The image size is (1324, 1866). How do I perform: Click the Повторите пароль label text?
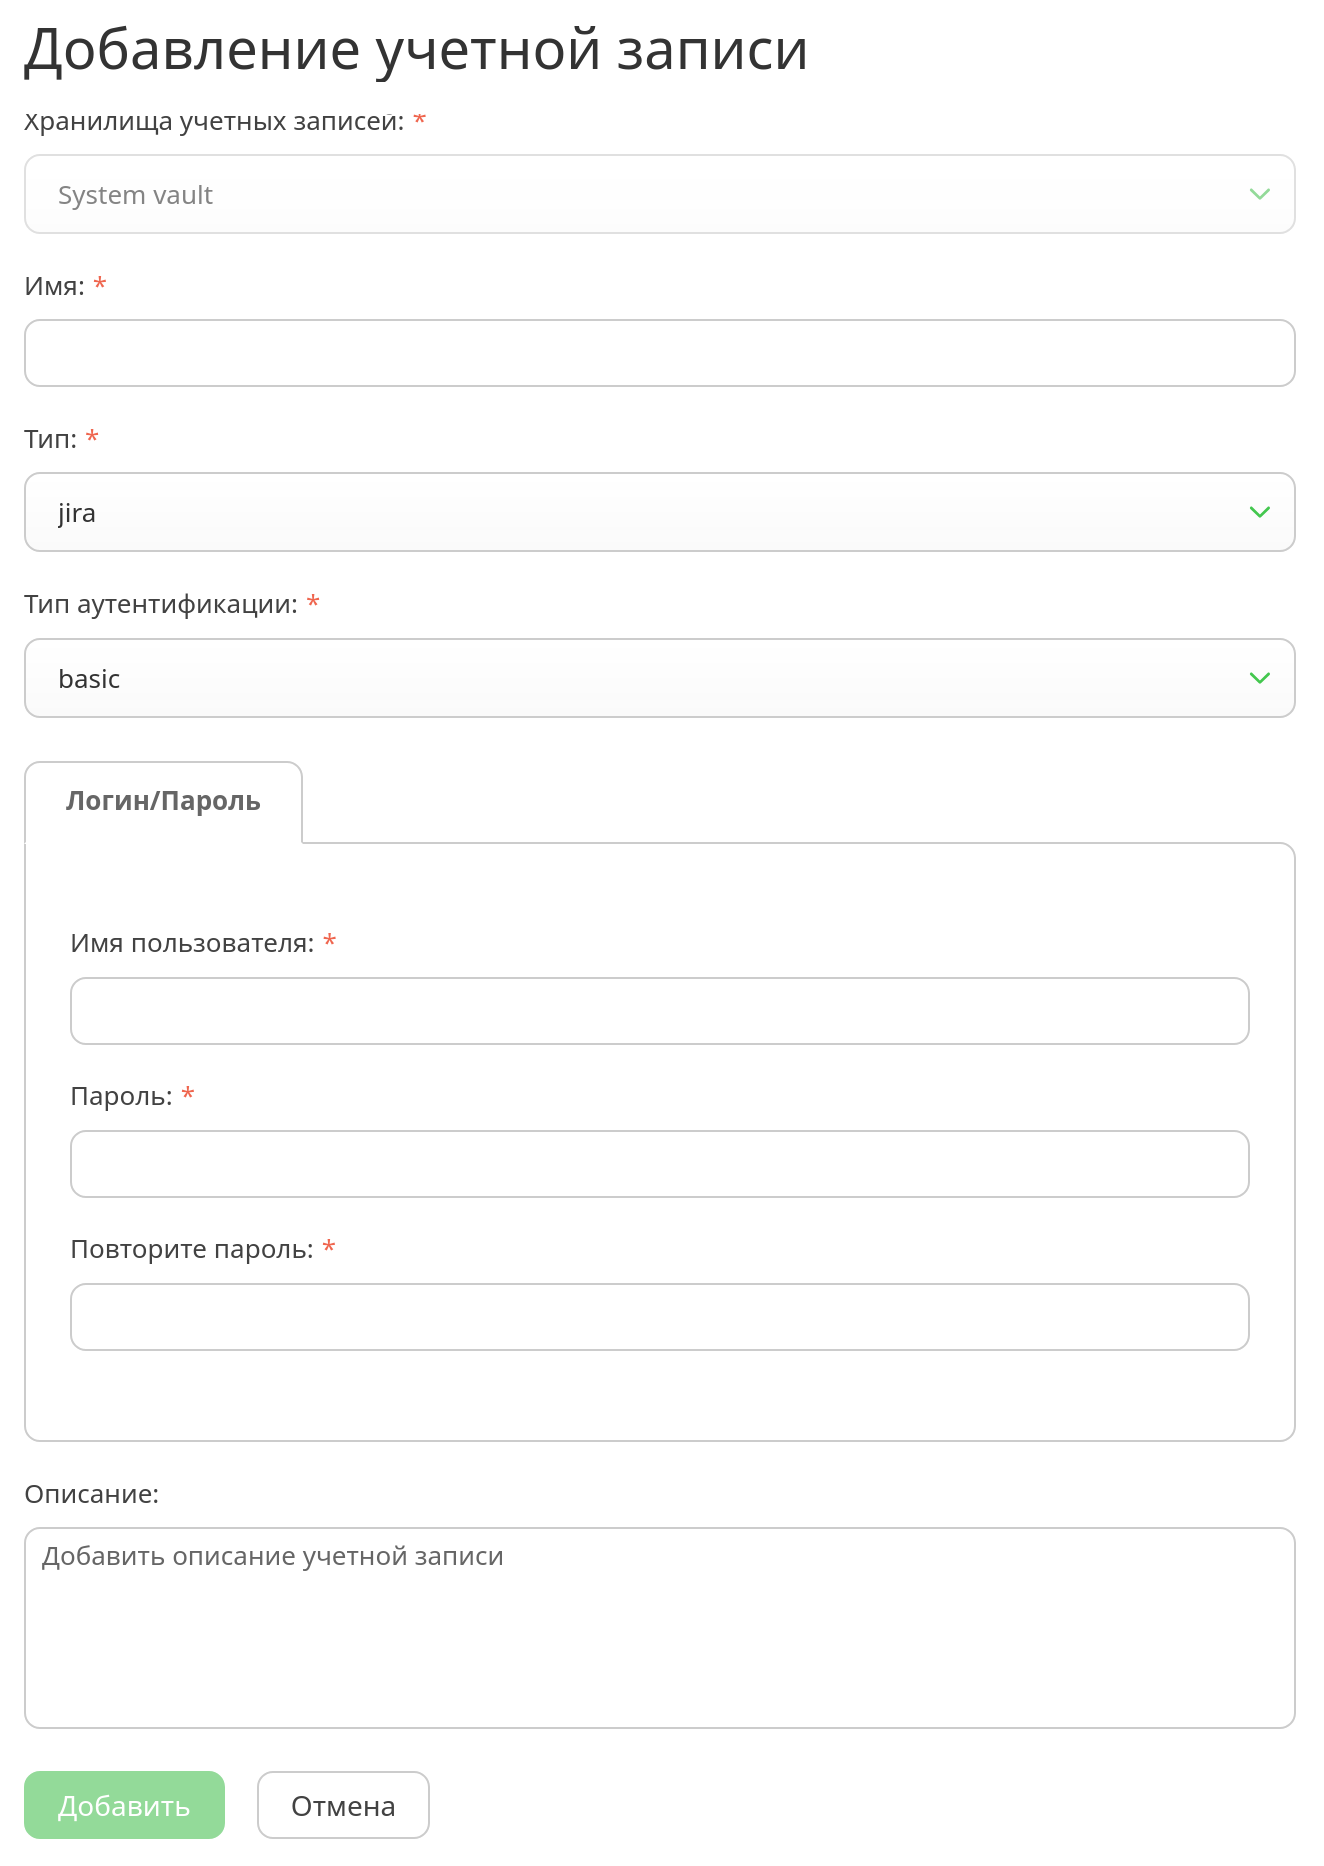pos(192,1250)
